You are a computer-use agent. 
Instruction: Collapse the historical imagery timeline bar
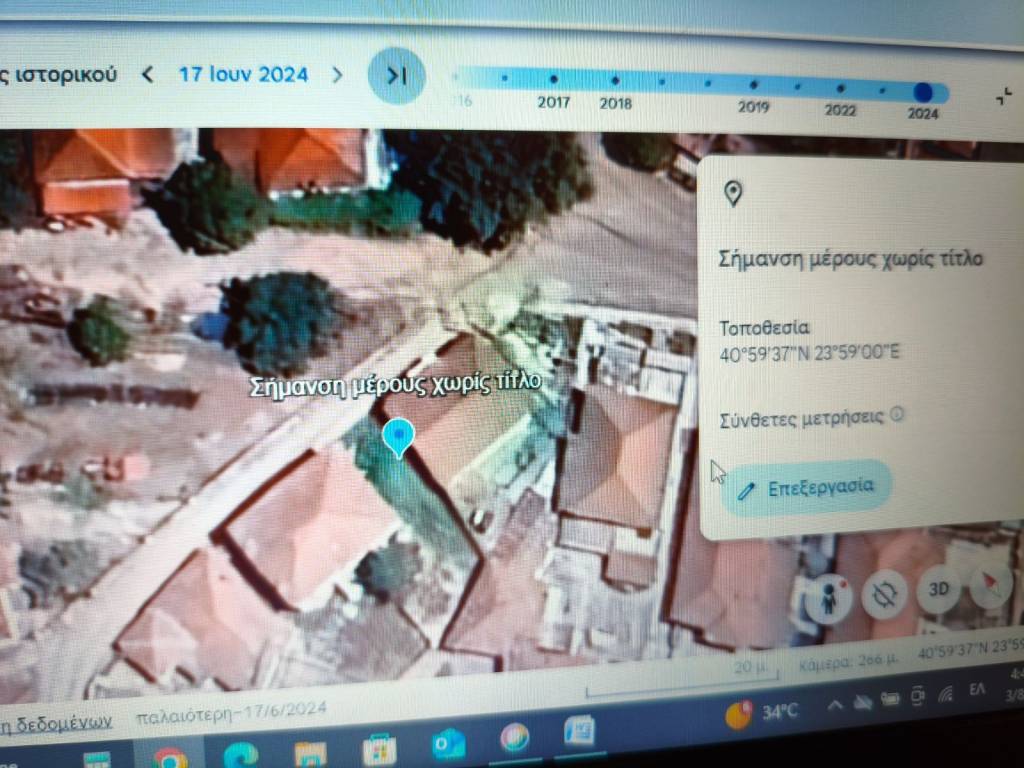[x=1004, y=96]
